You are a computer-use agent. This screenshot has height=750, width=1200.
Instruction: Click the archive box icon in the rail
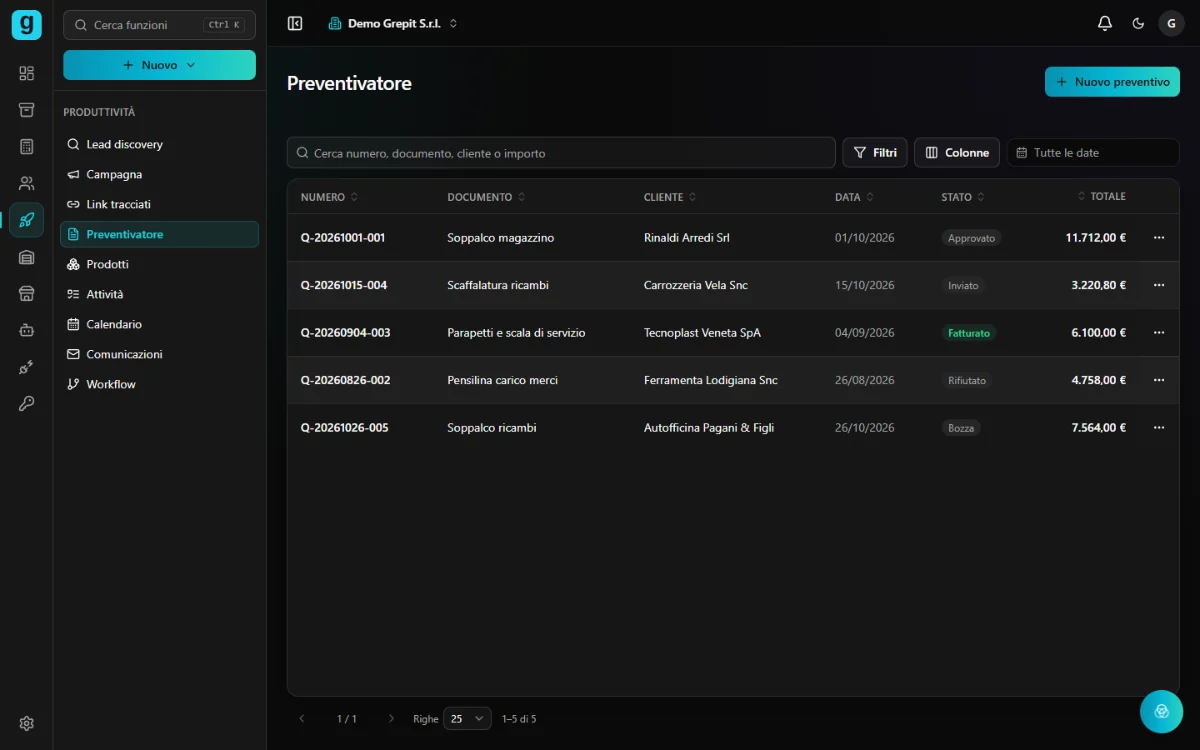coord(27,110)
